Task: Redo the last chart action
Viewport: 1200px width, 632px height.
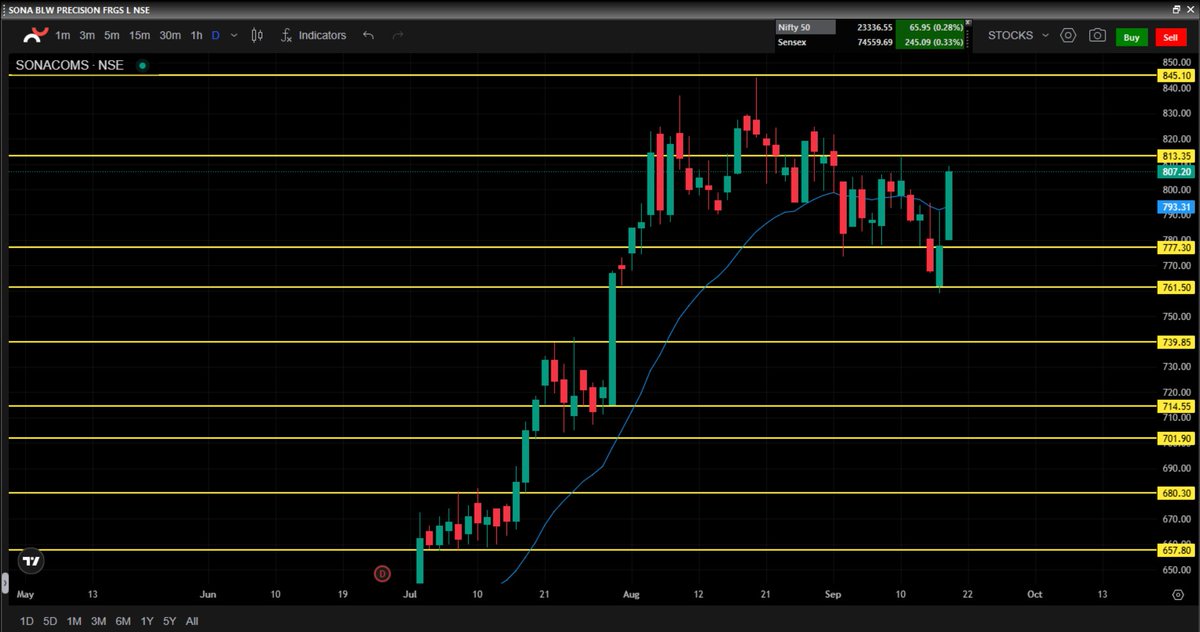Action: (x=398, y=35)
